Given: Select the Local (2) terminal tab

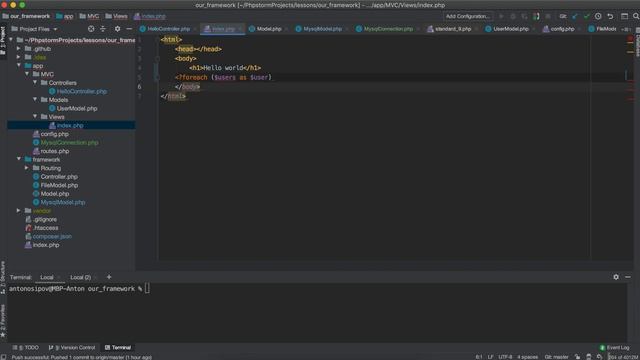Looking at the screenshot, I should [x=80, y=278].
